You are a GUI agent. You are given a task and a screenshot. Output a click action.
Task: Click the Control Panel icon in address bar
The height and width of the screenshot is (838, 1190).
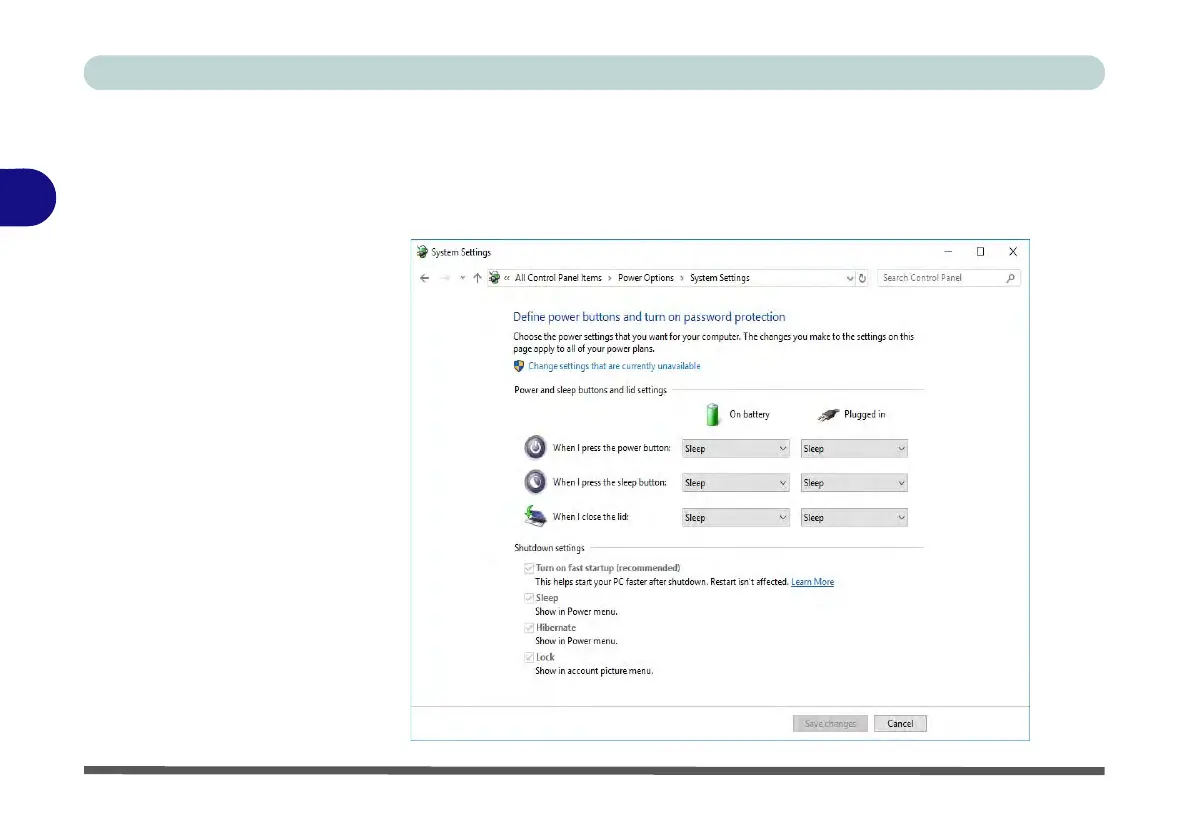(495, 278)
